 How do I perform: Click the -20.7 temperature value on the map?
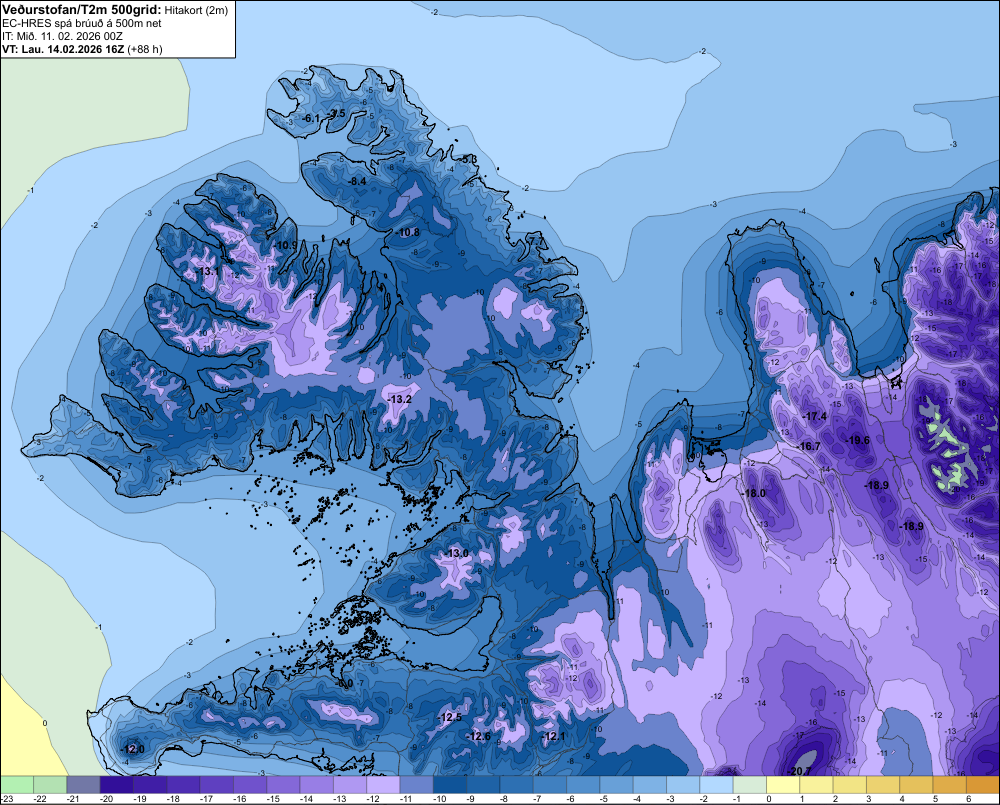pos(798,771)
